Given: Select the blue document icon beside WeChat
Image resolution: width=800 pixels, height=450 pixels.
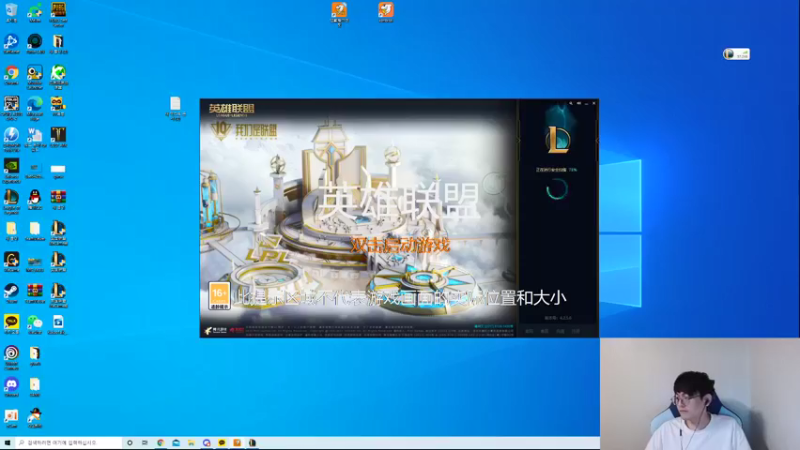Looking at the screenshot, I should tap(58, 322).
